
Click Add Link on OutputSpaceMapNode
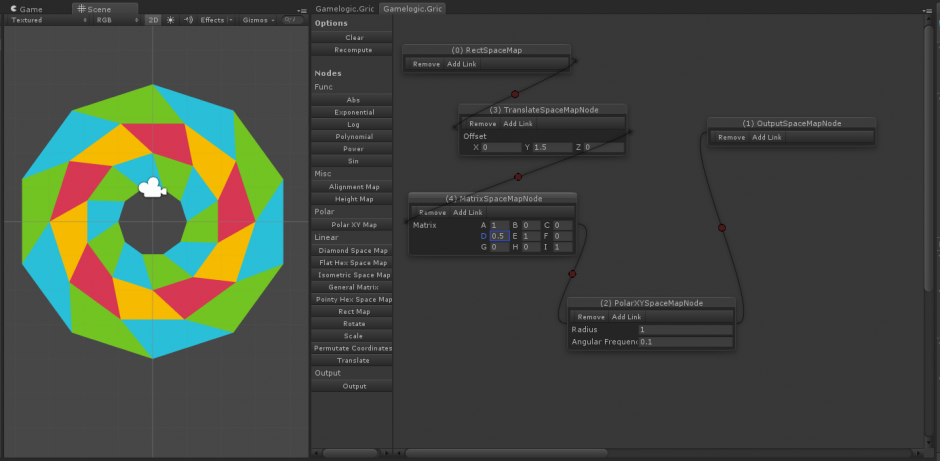coord(767,137)
